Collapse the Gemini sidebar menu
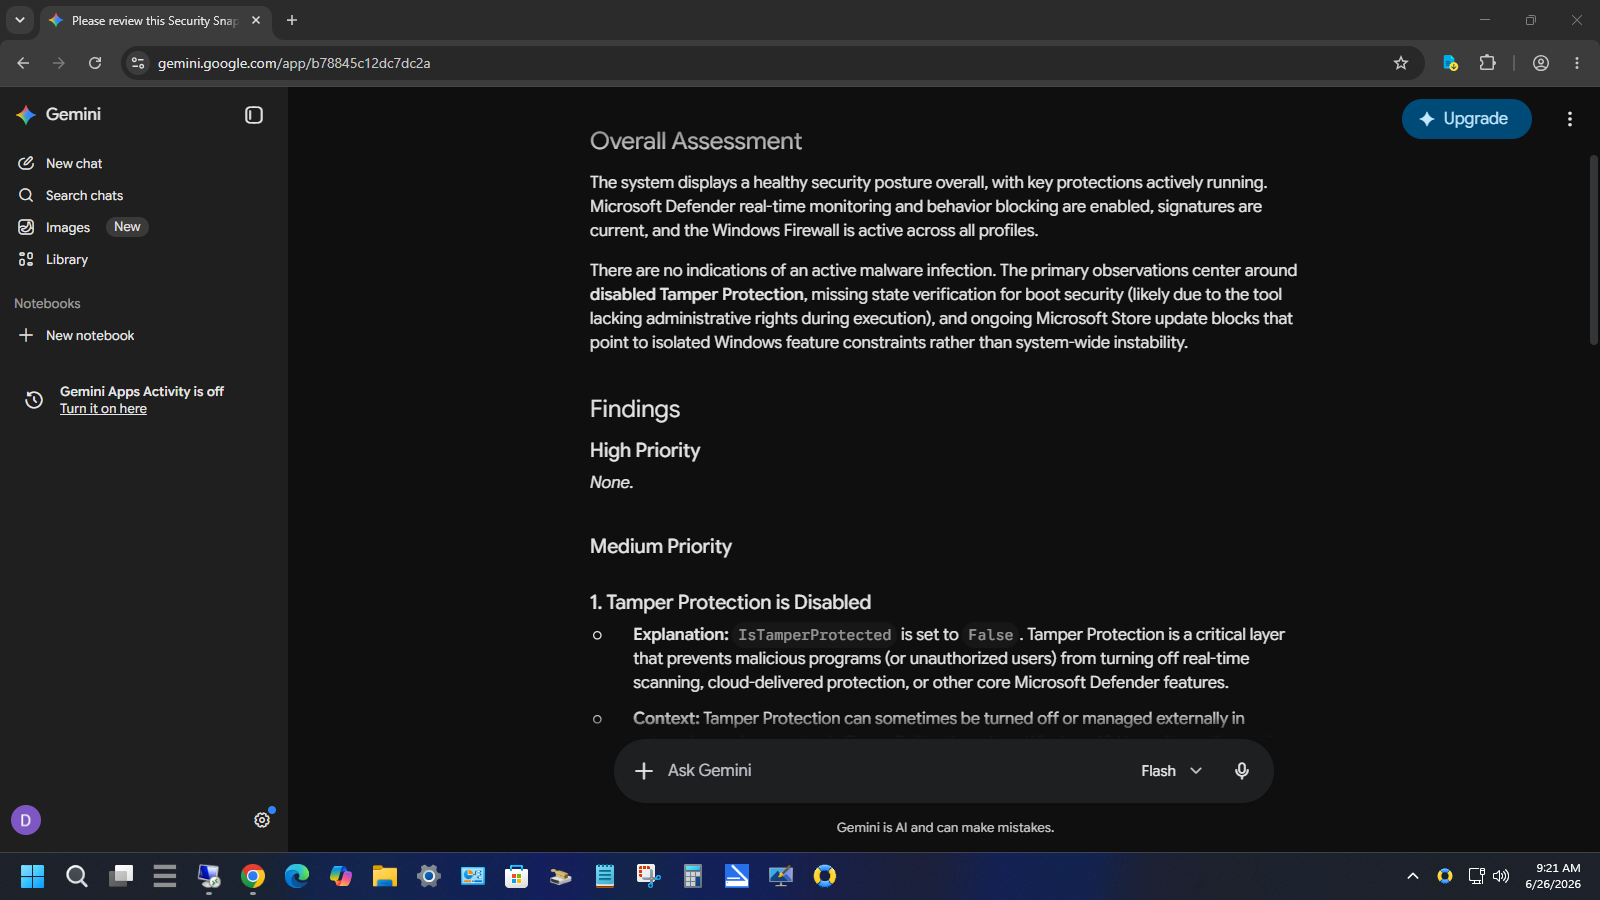Image resolution: width=1600 pixels, height=900 pixels. 254,115
